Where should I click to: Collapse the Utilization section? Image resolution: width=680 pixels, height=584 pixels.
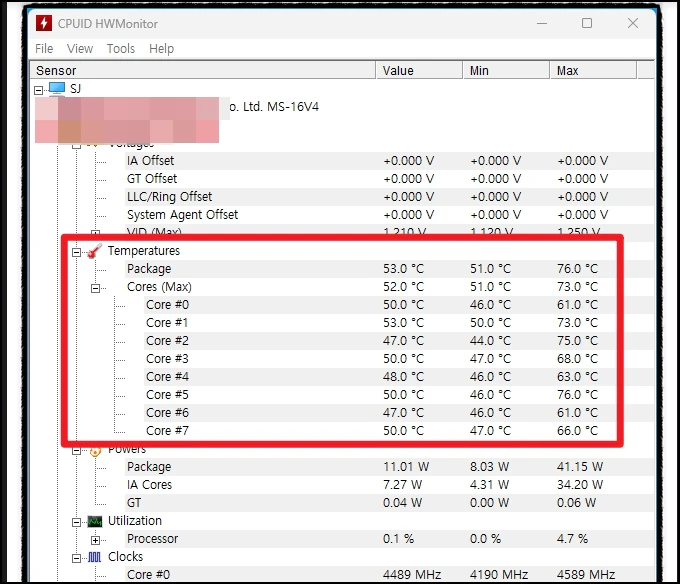pos(76,522)
